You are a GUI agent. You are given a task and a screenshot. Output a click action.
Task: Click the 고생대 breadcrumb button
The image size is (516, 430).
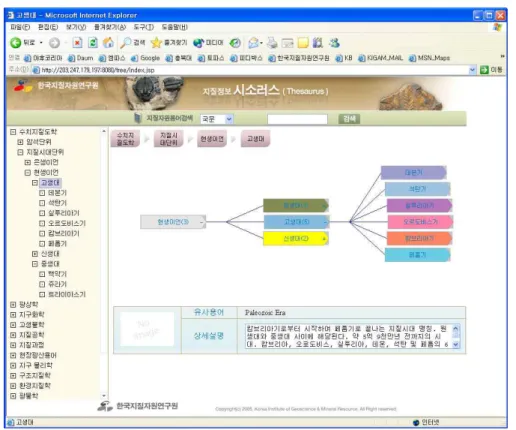coord(255,139)
